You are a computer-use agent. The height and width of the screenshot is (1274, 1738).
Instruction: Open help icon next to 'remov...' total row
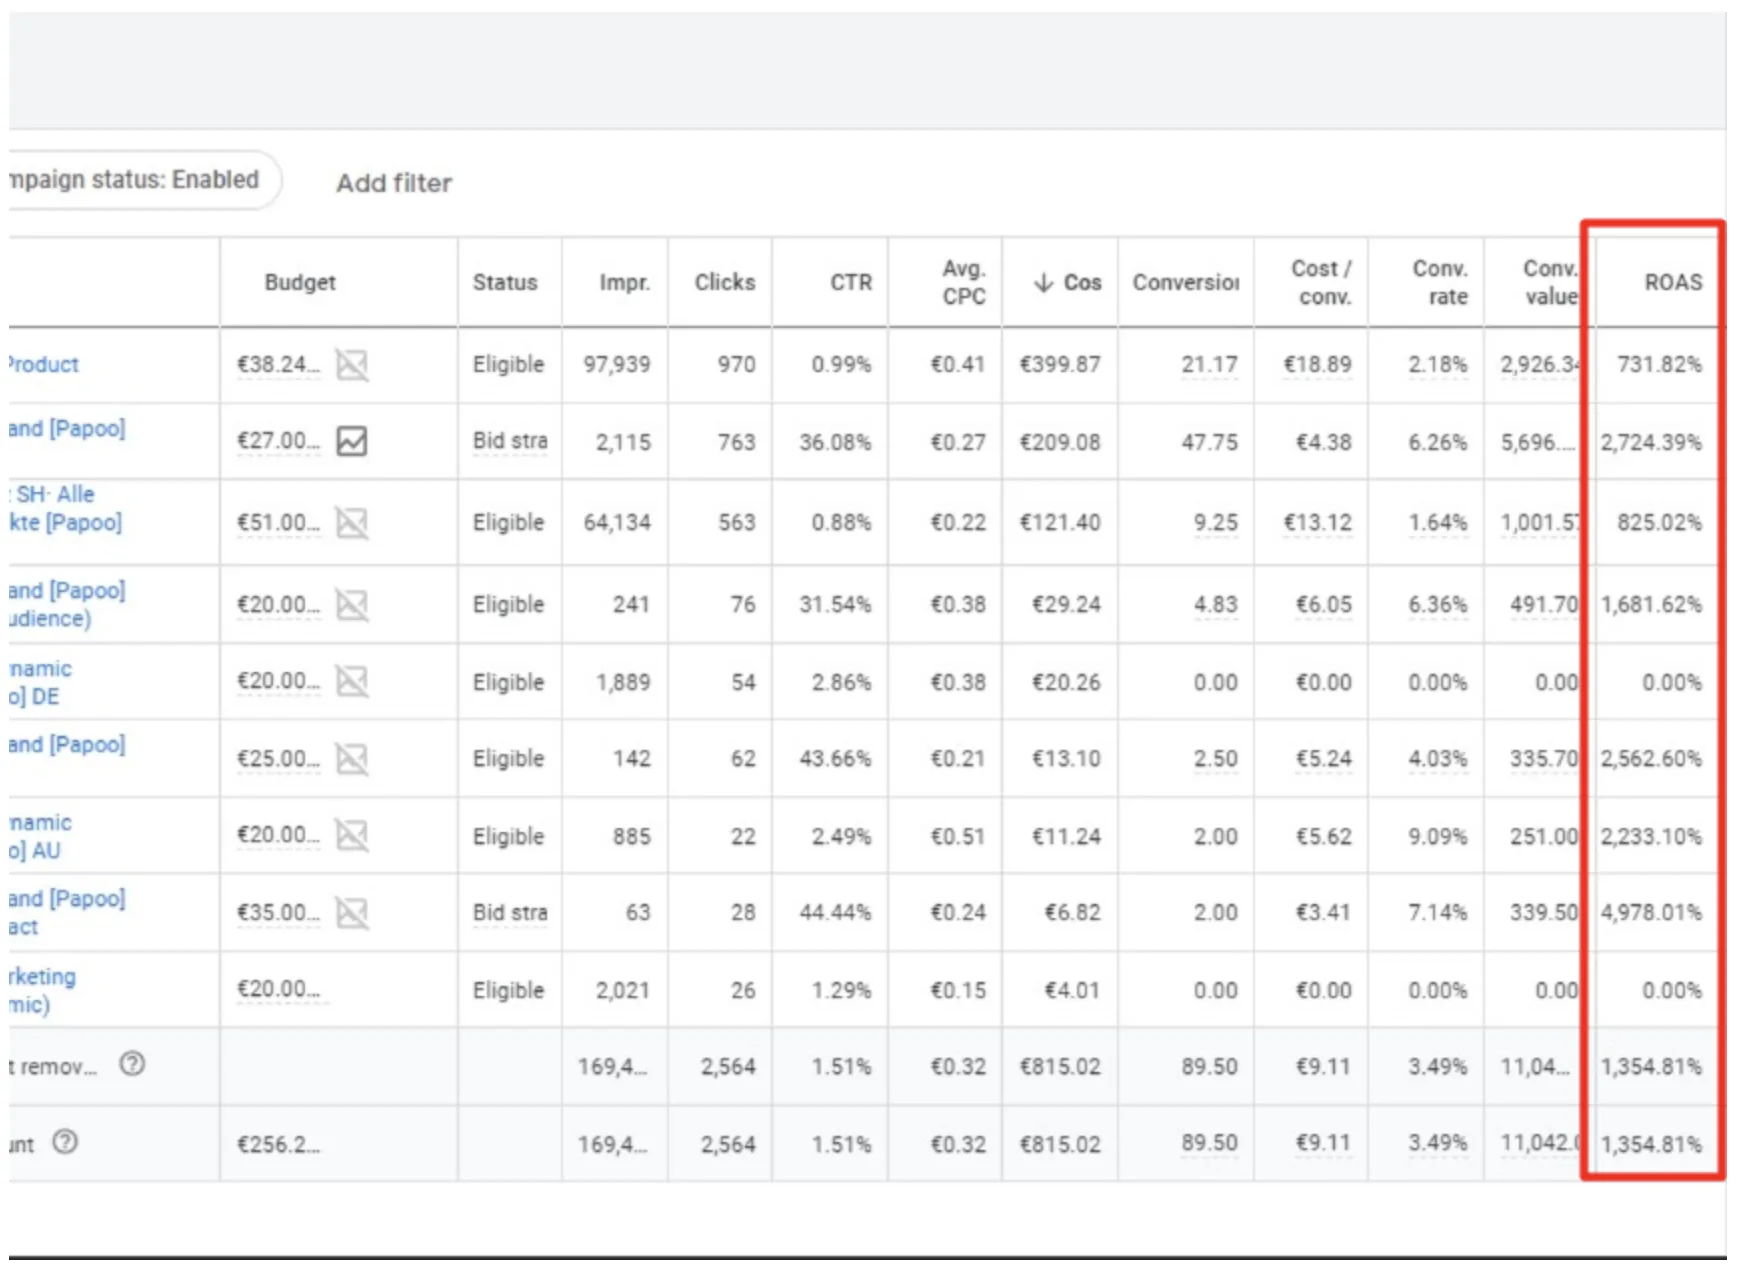click(x=132, y=1064)
